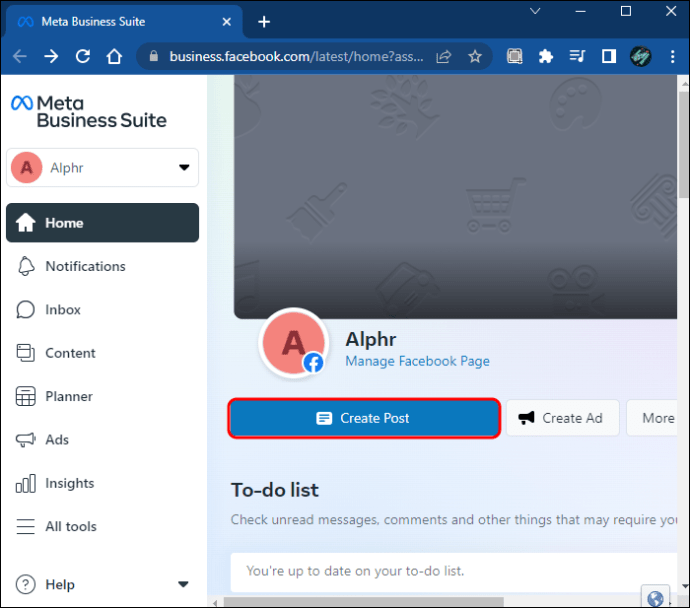Viewport: 690px width, 608px height.
Task: Click the browser extensions puzzle icon
Action: pyautogui.click(x=546, y=56)
